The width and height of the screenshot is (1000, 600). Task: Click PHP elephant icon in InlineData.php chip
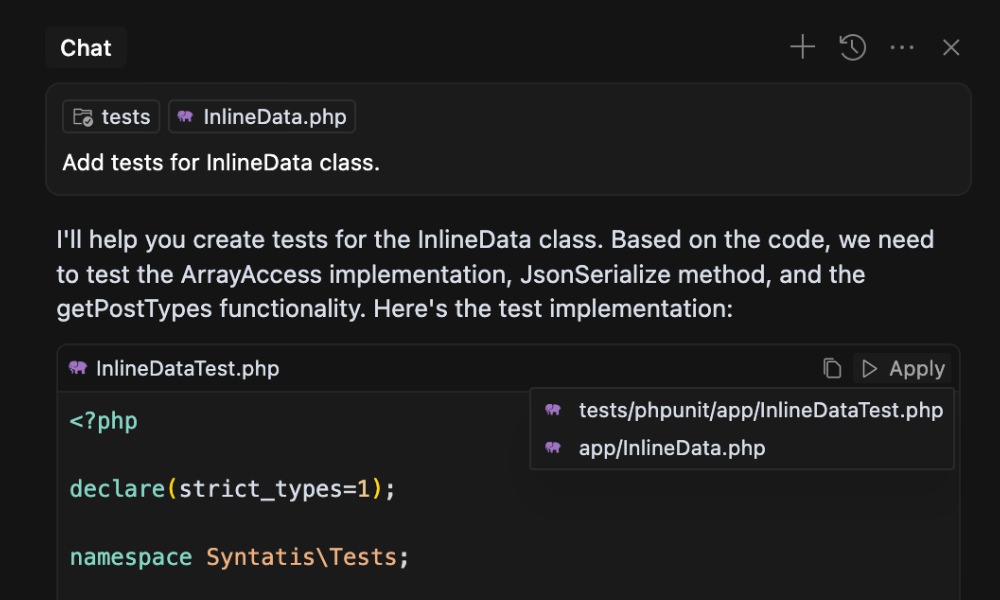point(185,117)
